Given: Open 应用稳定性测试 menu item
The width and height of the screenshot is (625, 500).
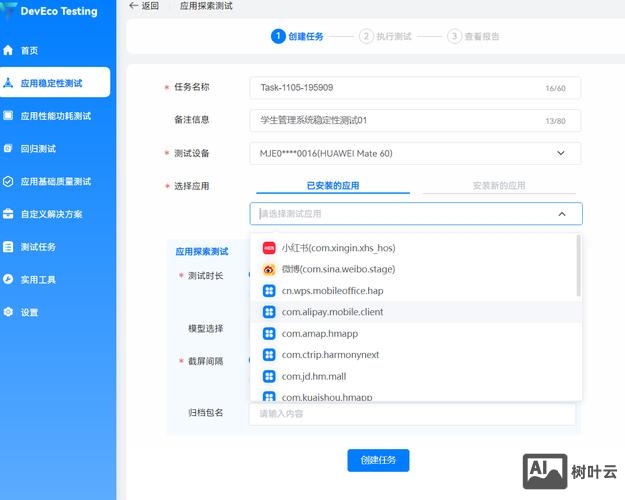Looking at the screenshot, I should tap(55, 83).
